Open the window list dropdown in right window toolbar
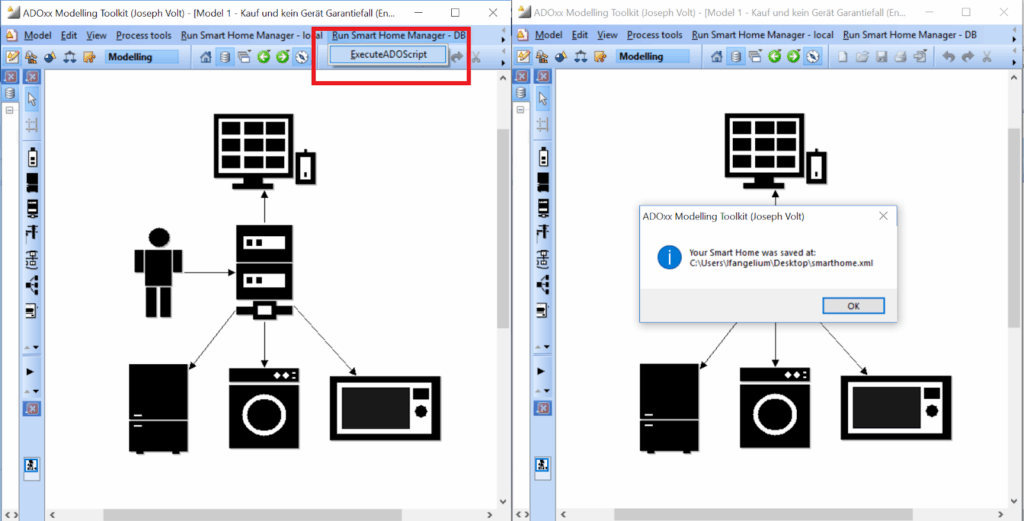Viewport: 1024px width, 521px height. [x=756, y=57]
